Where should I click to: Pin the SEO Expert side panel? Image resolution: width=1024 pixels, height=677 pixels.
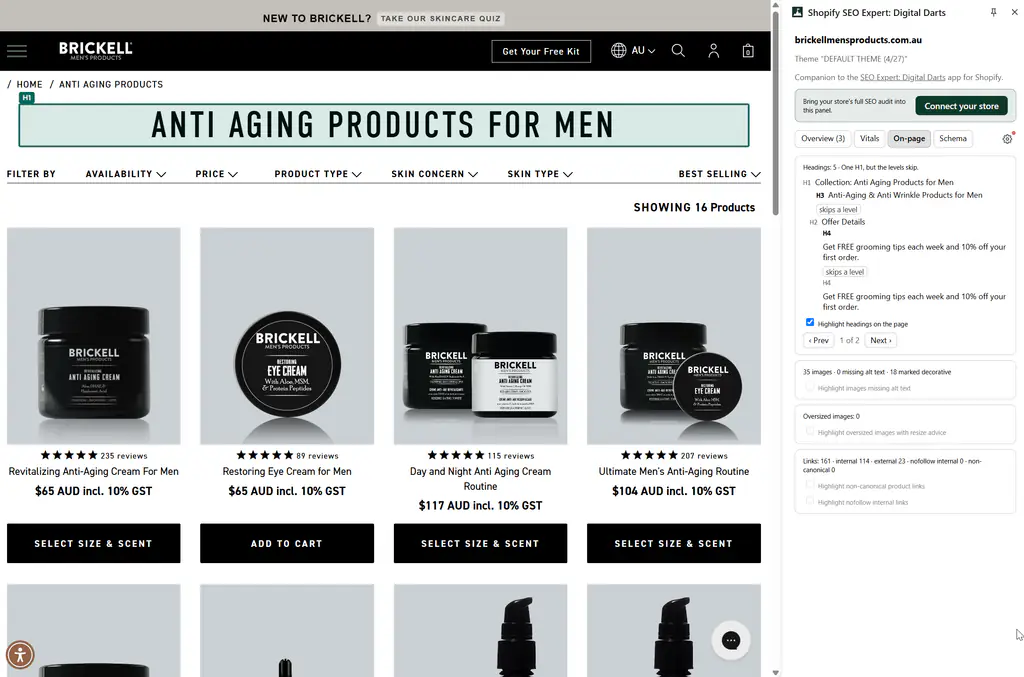click(x=993, y=12)
